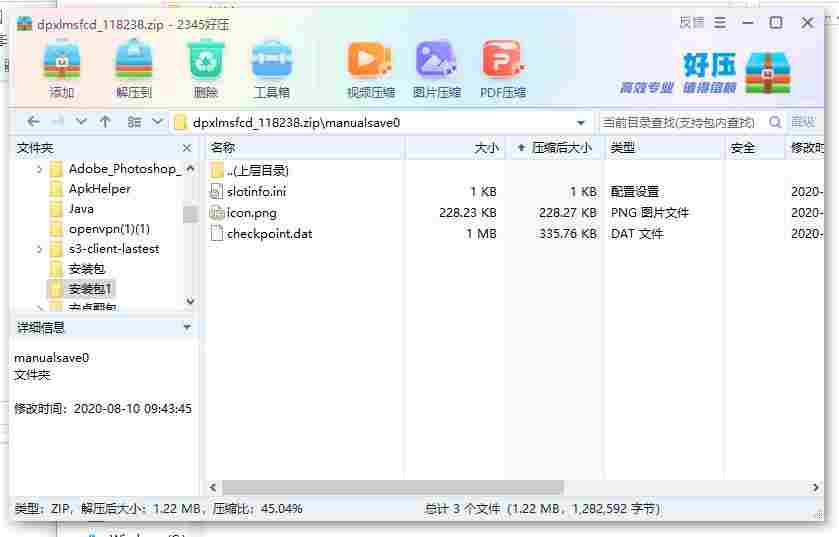Click the 删除 (Delete) recycle icon

point(205,70)
